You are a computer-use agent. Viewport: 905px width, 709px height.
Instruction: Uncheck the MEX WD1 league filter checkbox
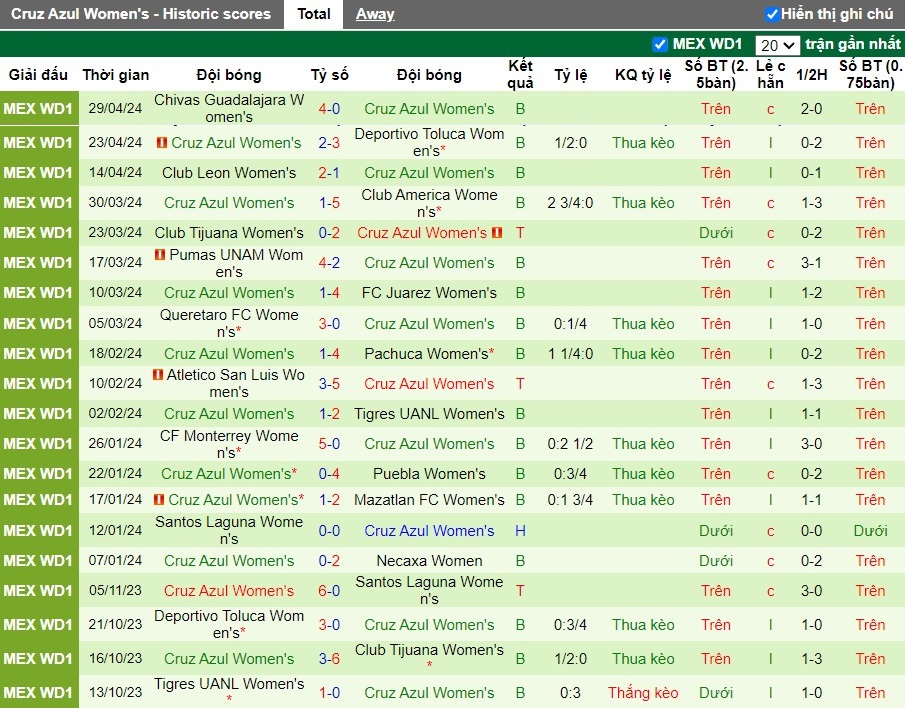click(660, 44)
